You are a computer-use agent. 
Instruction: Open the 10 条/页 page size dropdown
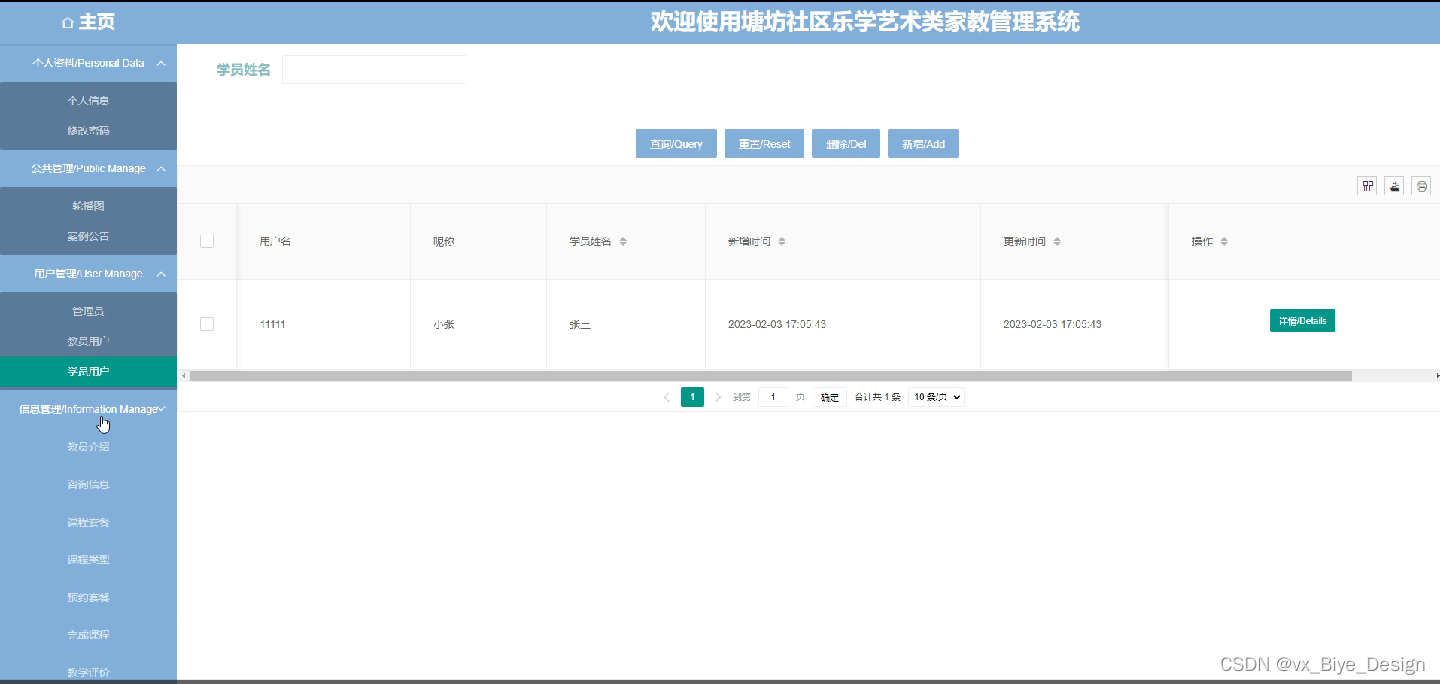coord(936,397)
